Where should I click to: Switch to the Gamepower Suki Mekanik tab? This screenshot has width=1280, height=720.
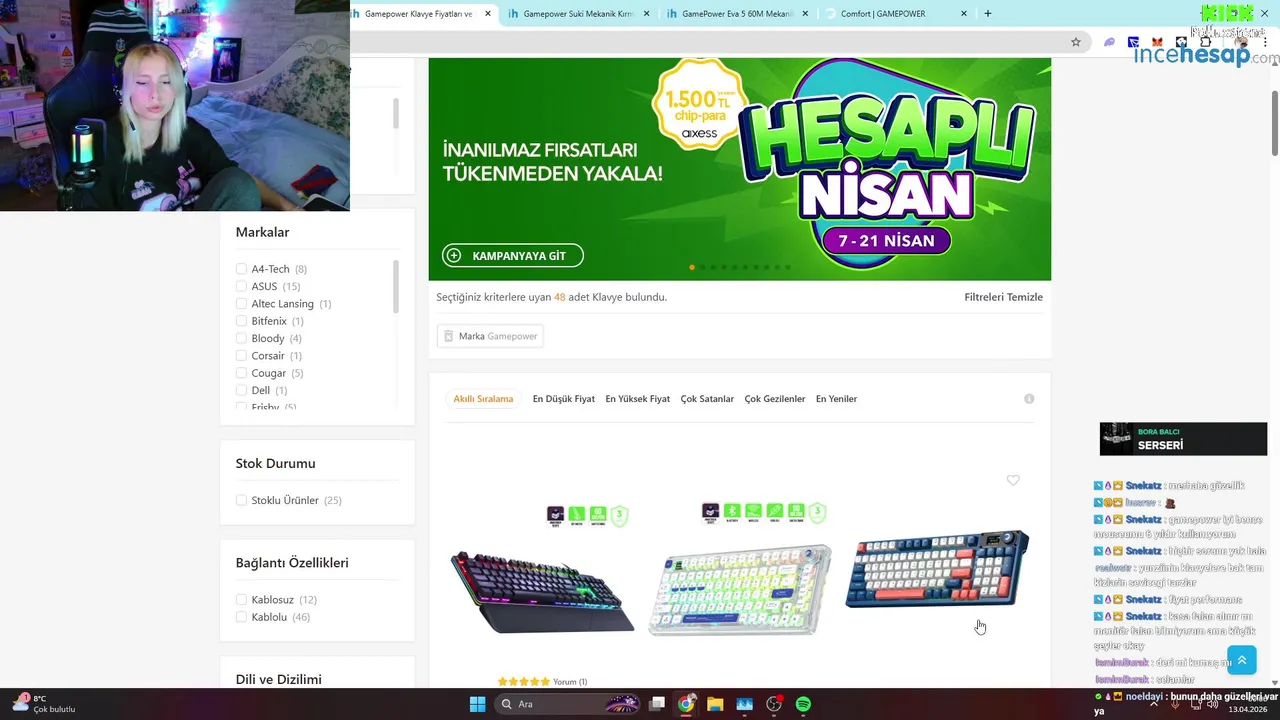coord(578,14)
